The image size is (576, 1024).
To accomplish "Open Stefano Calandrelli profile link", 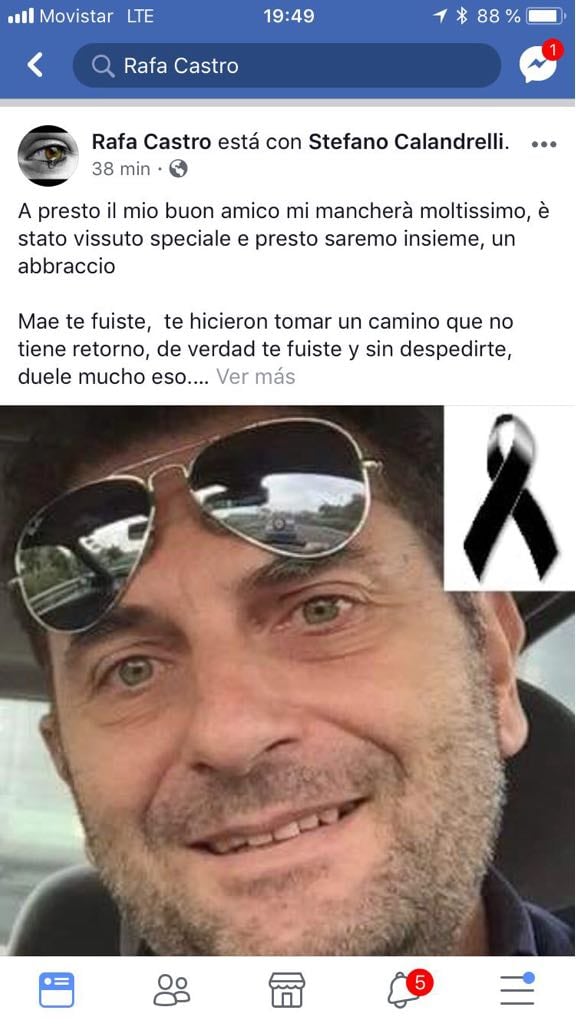I will (x=409, y=142).
